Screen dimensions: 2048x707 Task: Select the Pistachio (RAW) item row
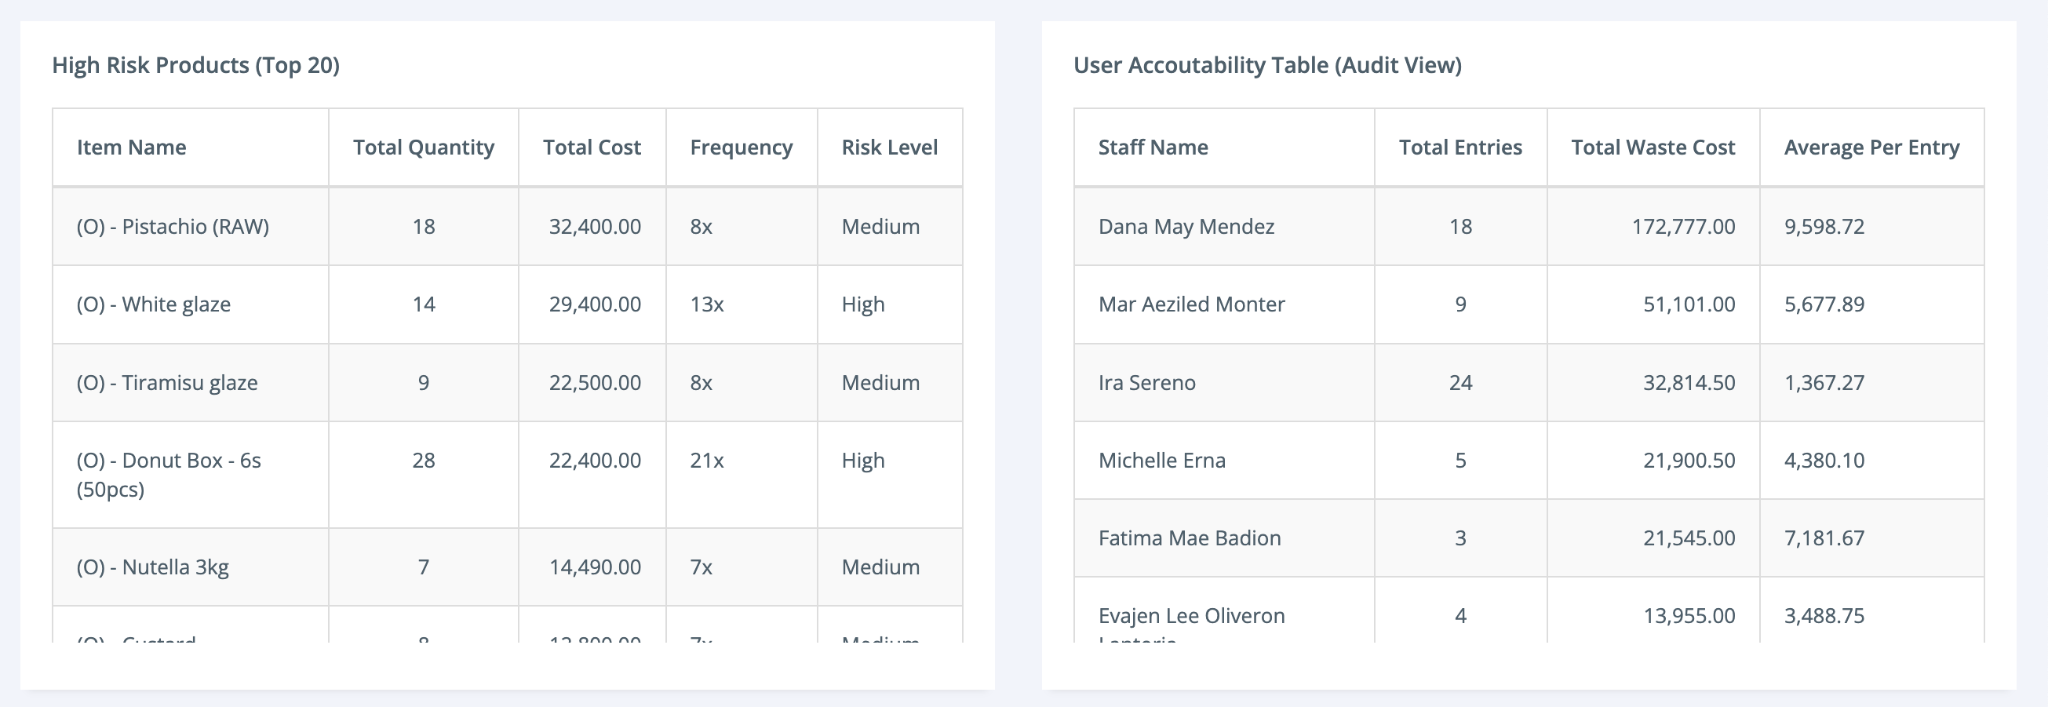pyautogui.click(x=173, y=226)
